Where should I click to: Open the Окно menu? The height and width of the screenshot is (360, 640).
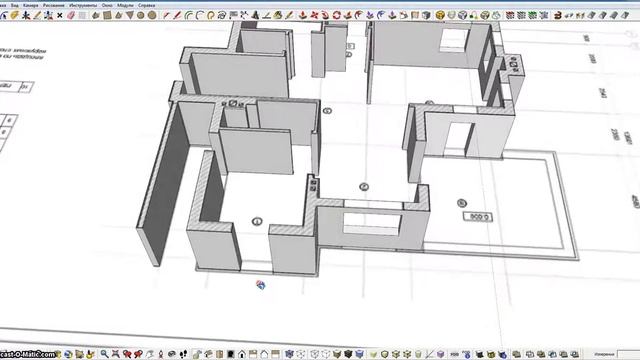tap(107, 5)
